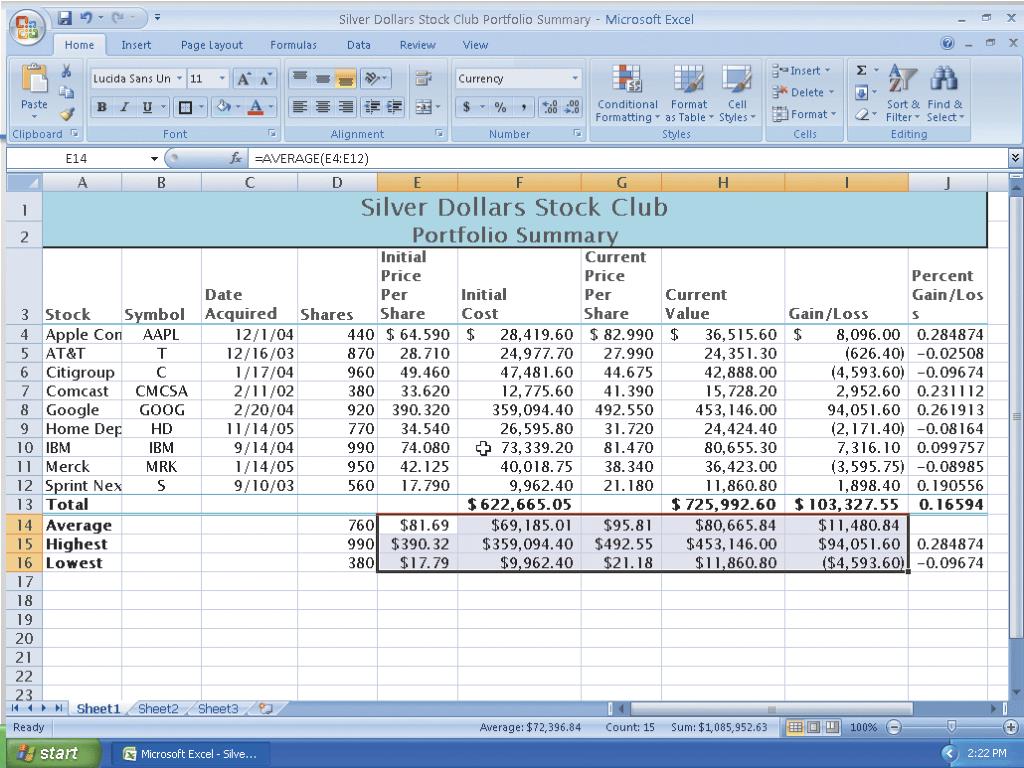This screenshot has width=1024, height=768.
Task: Shrink the font size with the Shrink Font icon
Action: coord(265,79)
